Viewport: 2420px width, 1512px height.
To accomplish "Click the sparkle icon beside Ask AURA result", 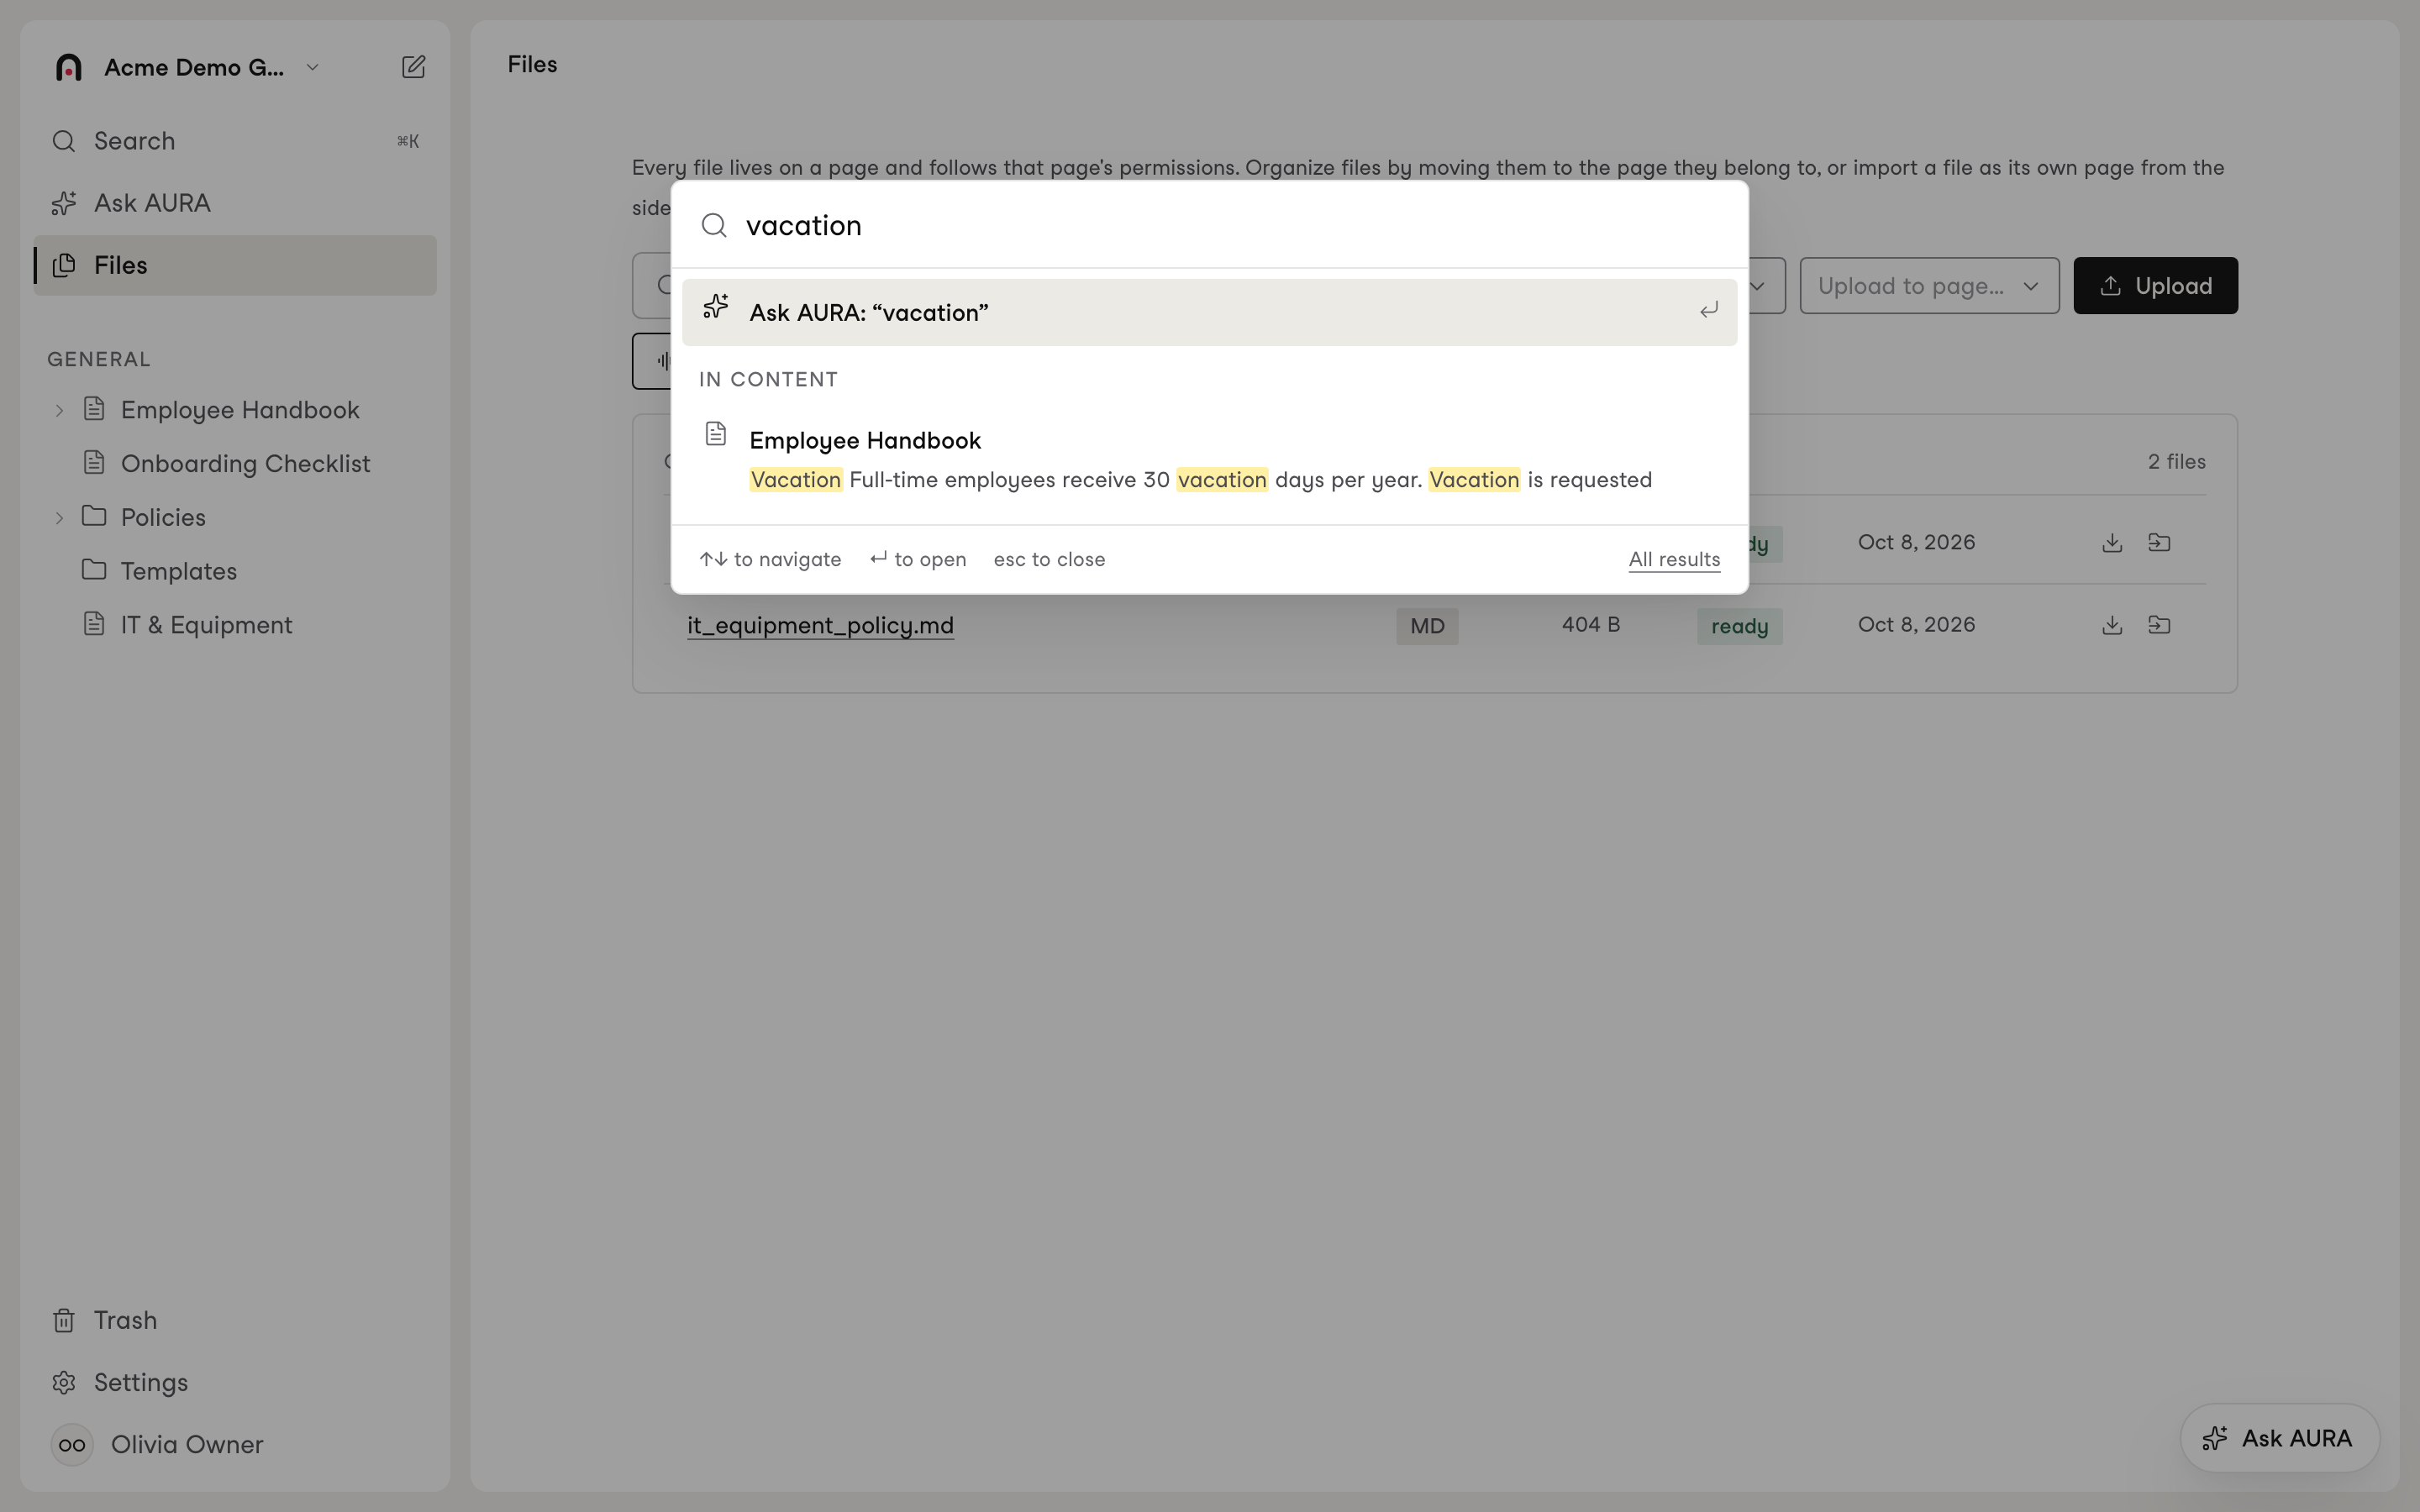I will (x=715, y=307).
